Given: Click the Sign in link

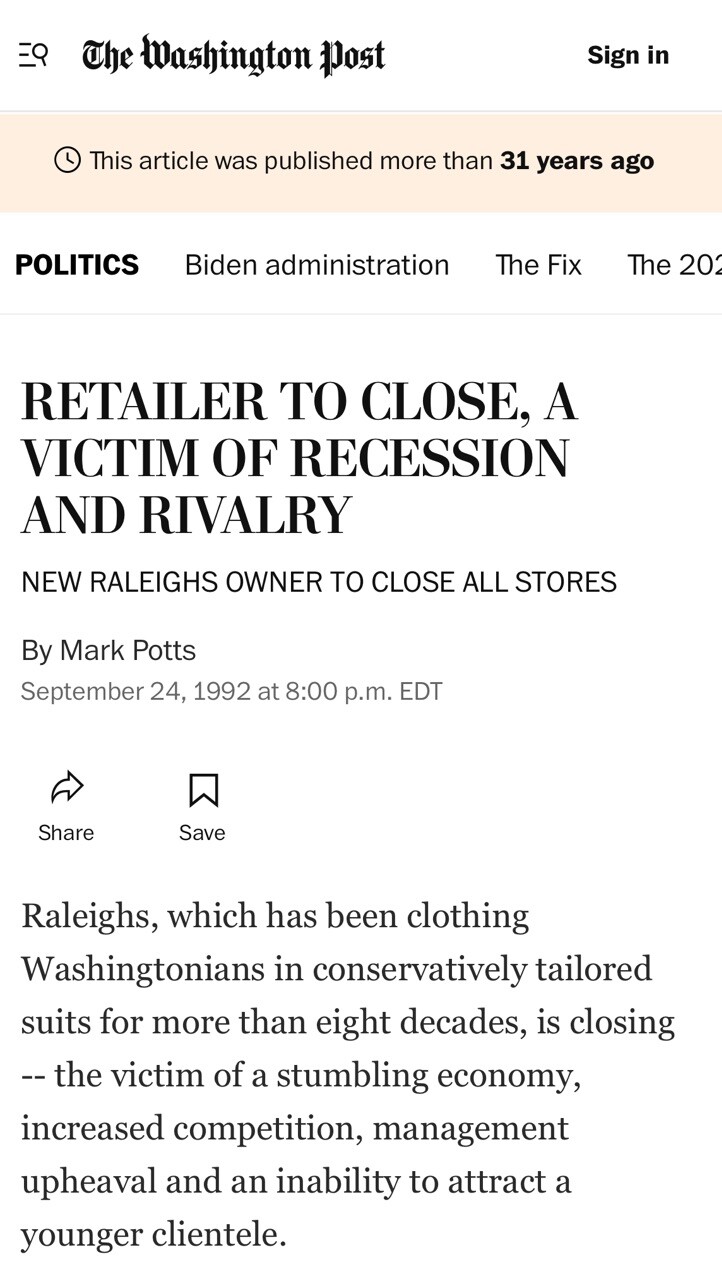Looking at the screenshot, I should point(628,55).
